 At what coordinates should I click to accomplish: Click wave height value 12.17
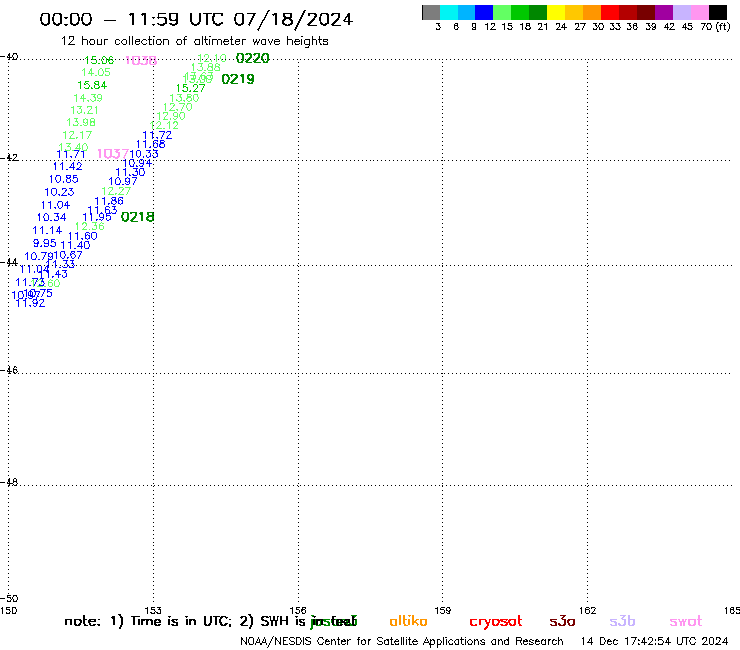coord(77,135)
